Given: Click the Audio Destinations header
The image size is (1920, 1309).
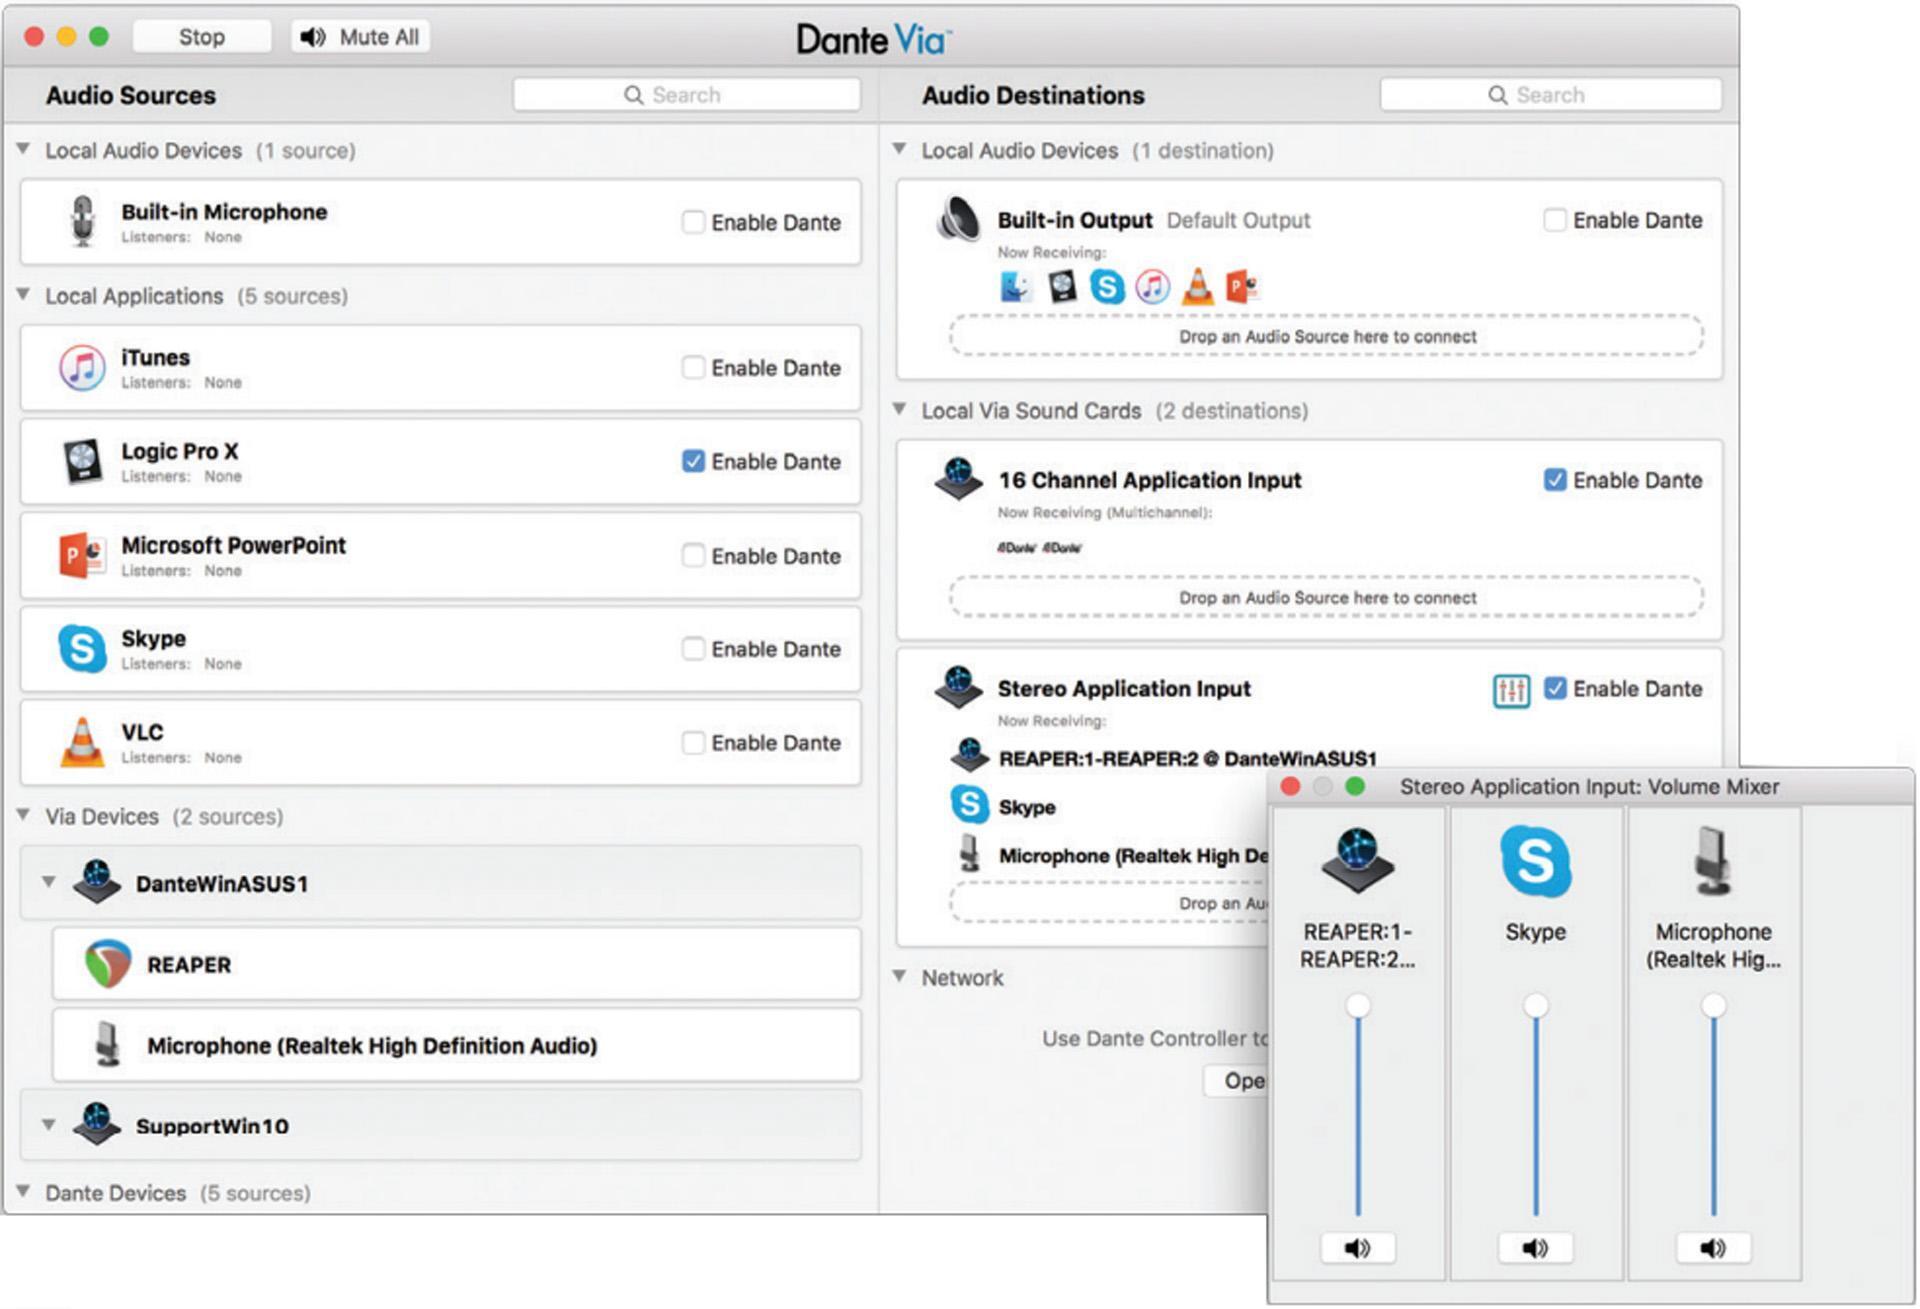Looking at the screenshot, I should 1032,95.
